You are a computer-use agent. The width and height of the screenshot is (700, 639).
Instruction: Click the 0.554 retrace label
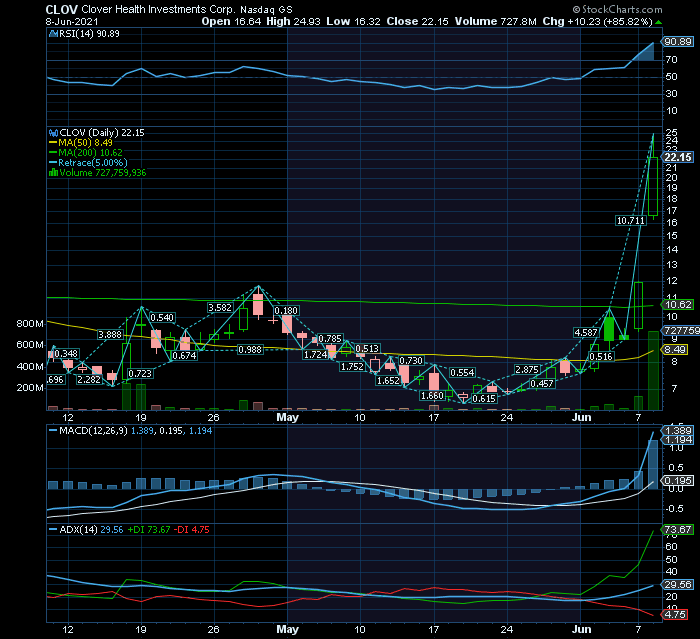tap(462, 372)
